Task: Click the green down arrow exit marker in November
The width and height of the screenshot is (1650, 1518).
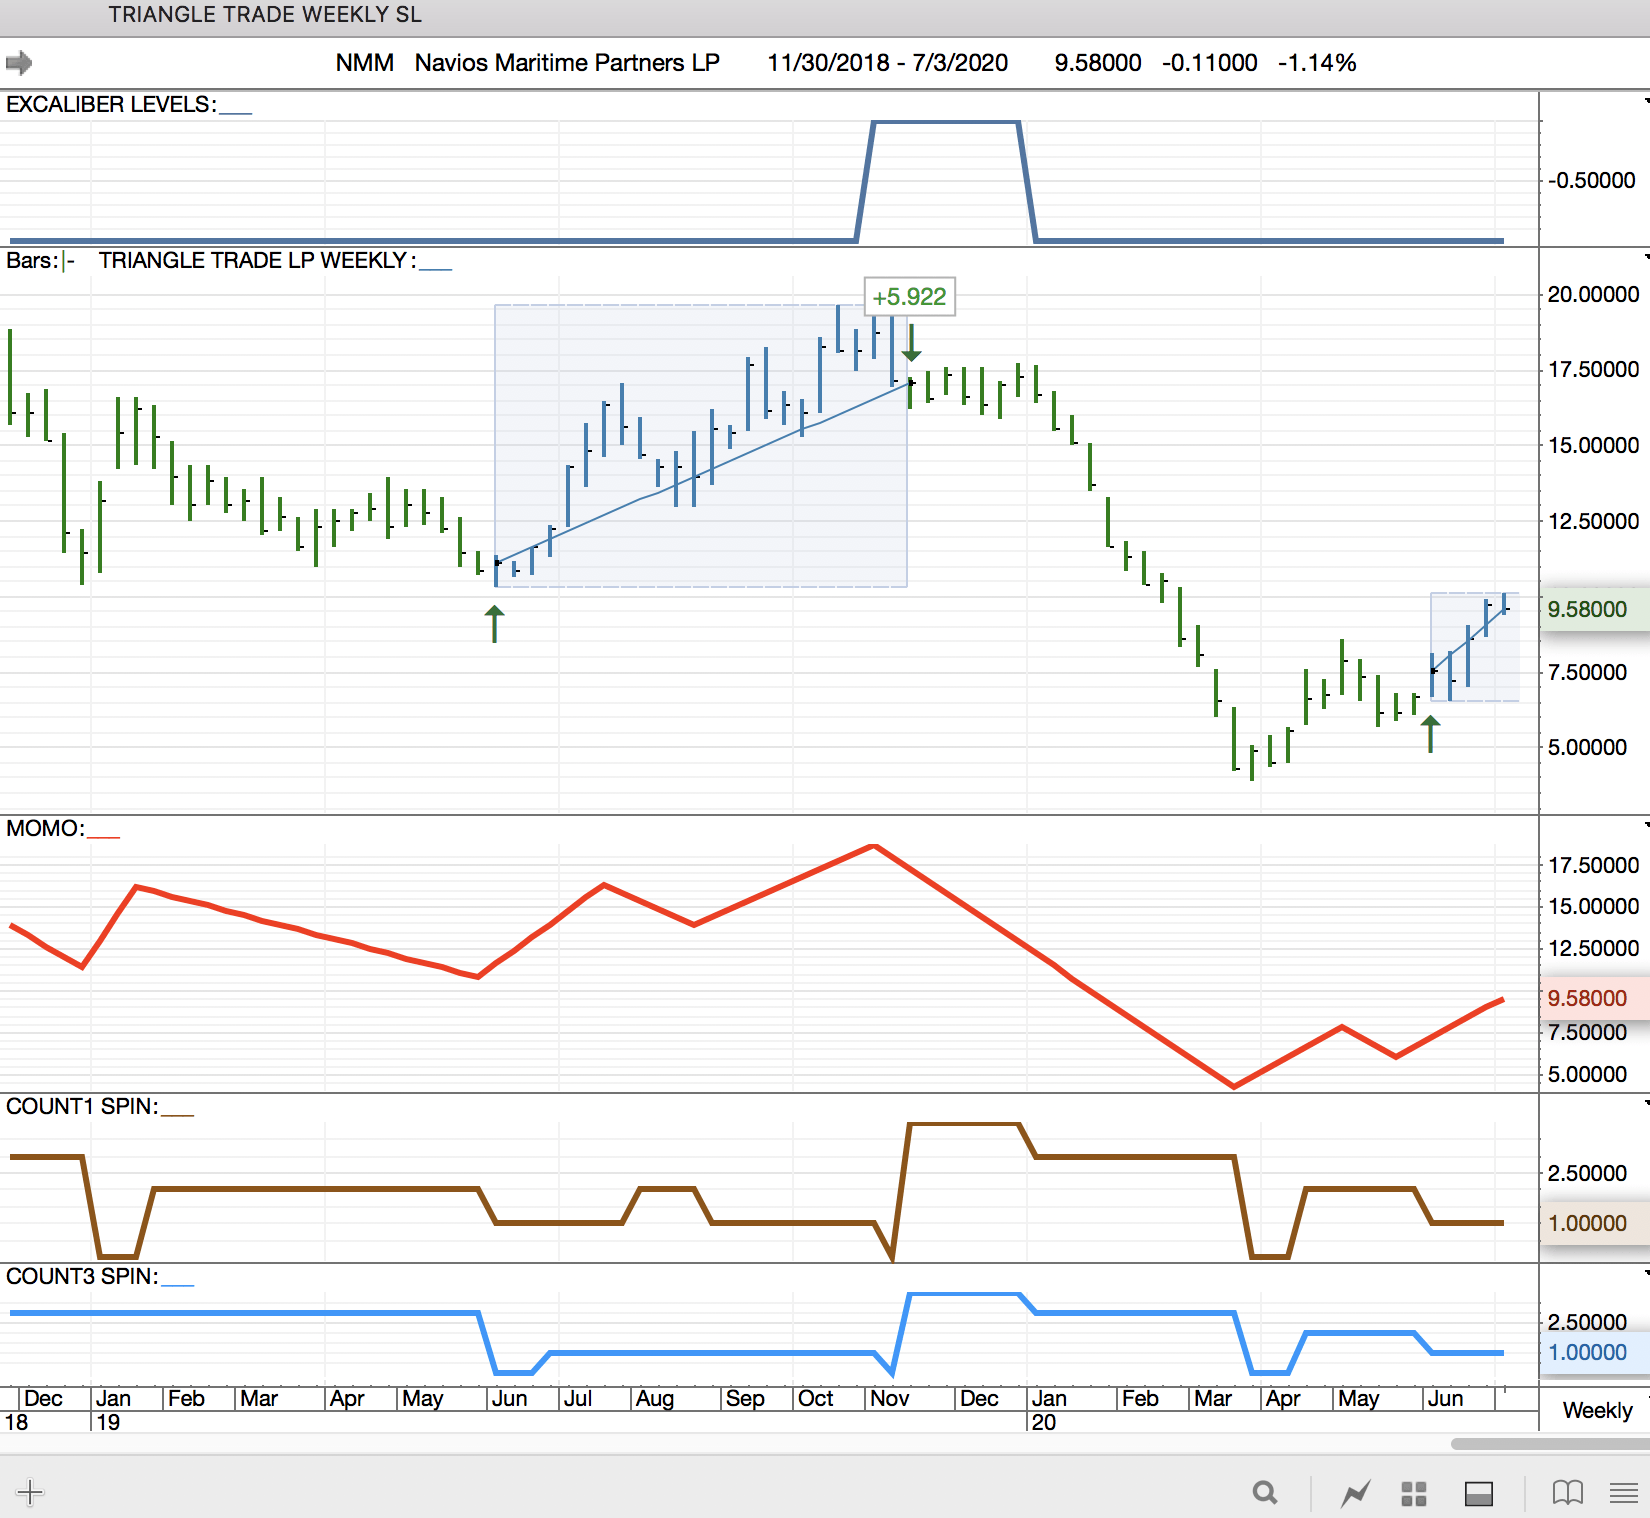Action: pos(911,342)
